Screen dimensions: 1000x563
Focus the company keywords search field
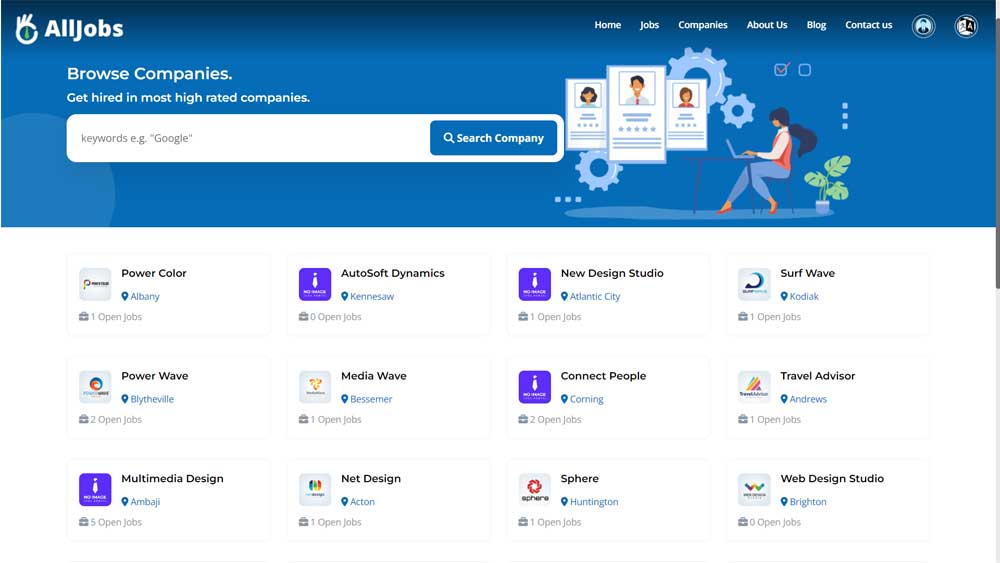click(249, 138)
